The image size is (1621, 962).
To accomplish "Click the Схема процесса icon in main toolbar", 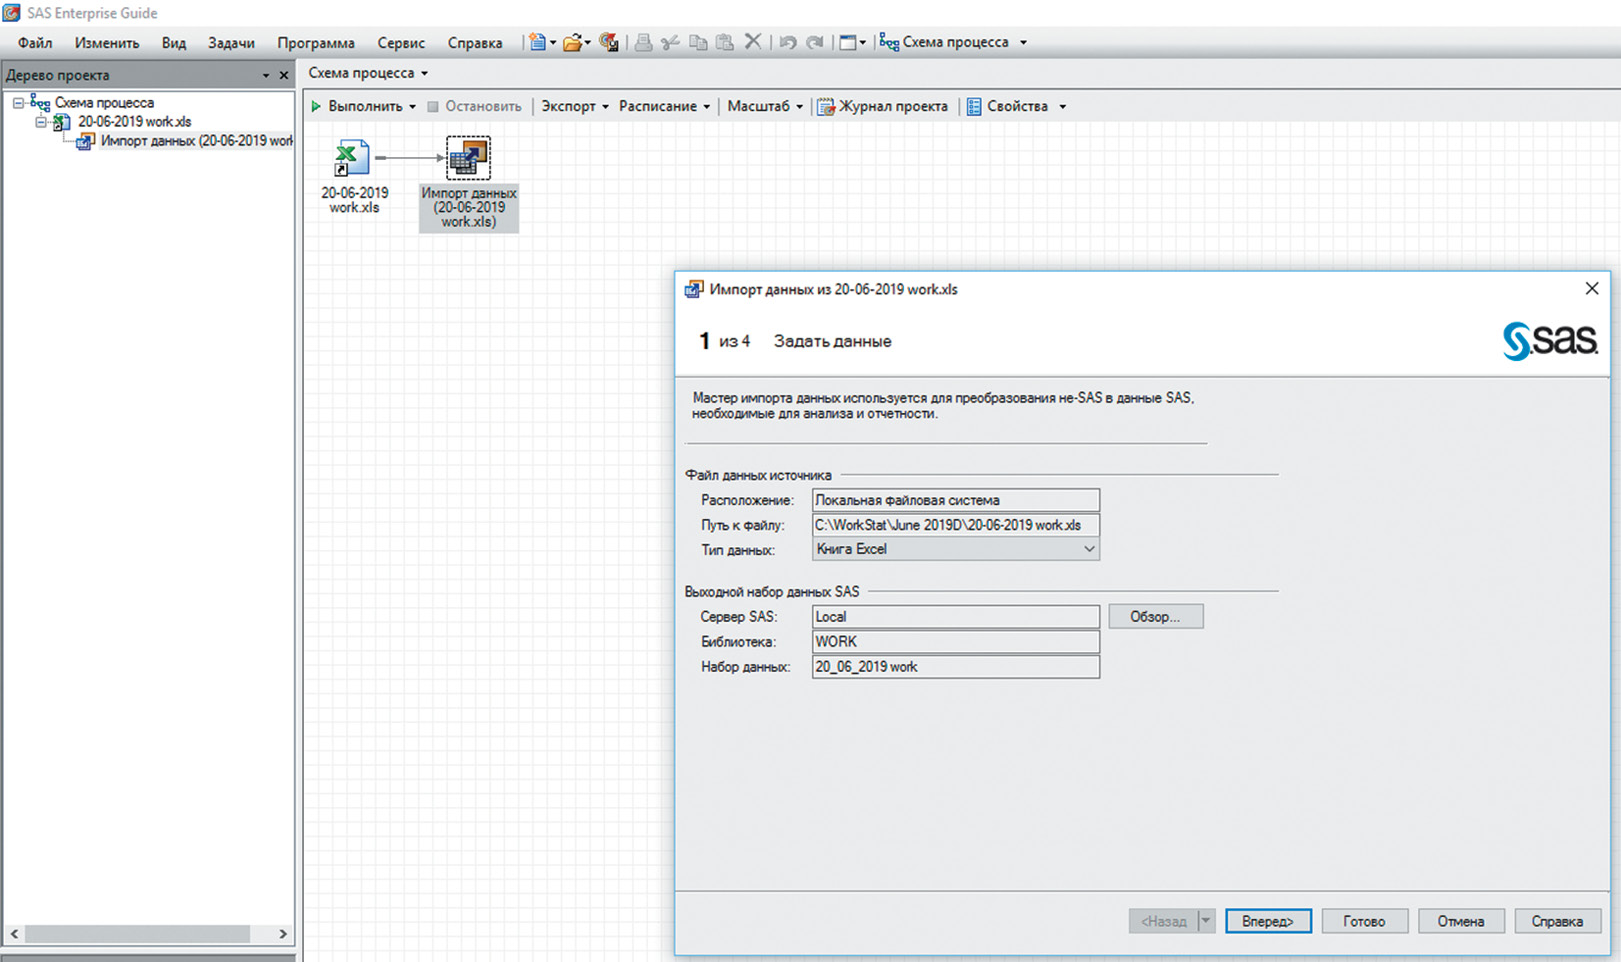I will 889,42.
